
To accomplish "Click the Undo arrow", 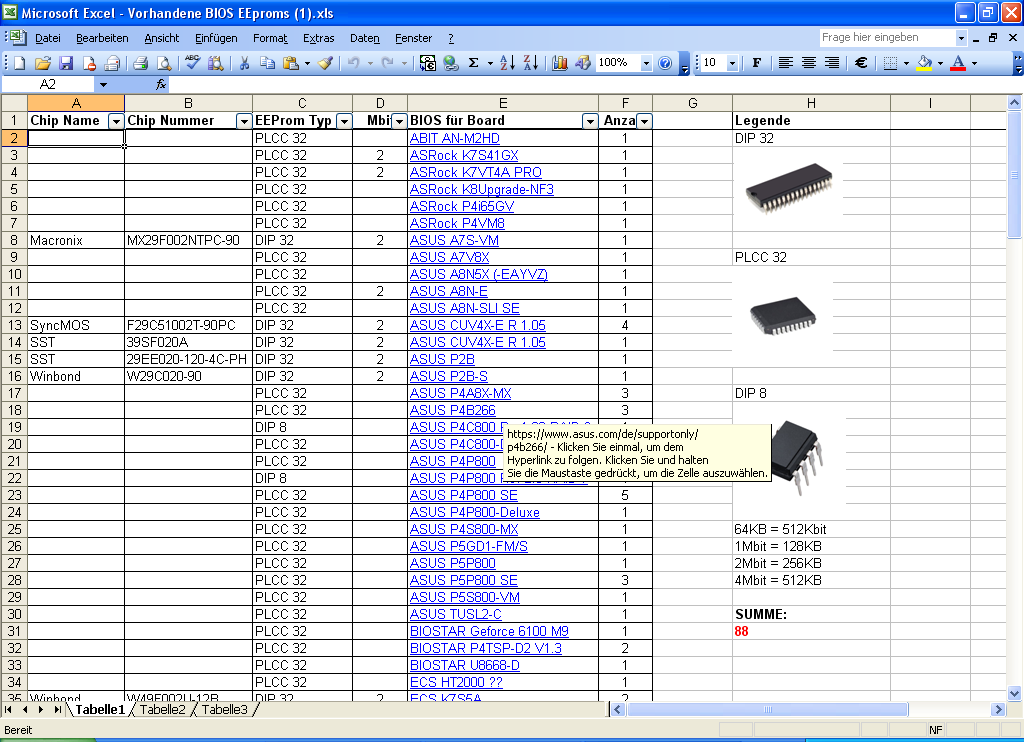I will point(353,63).
